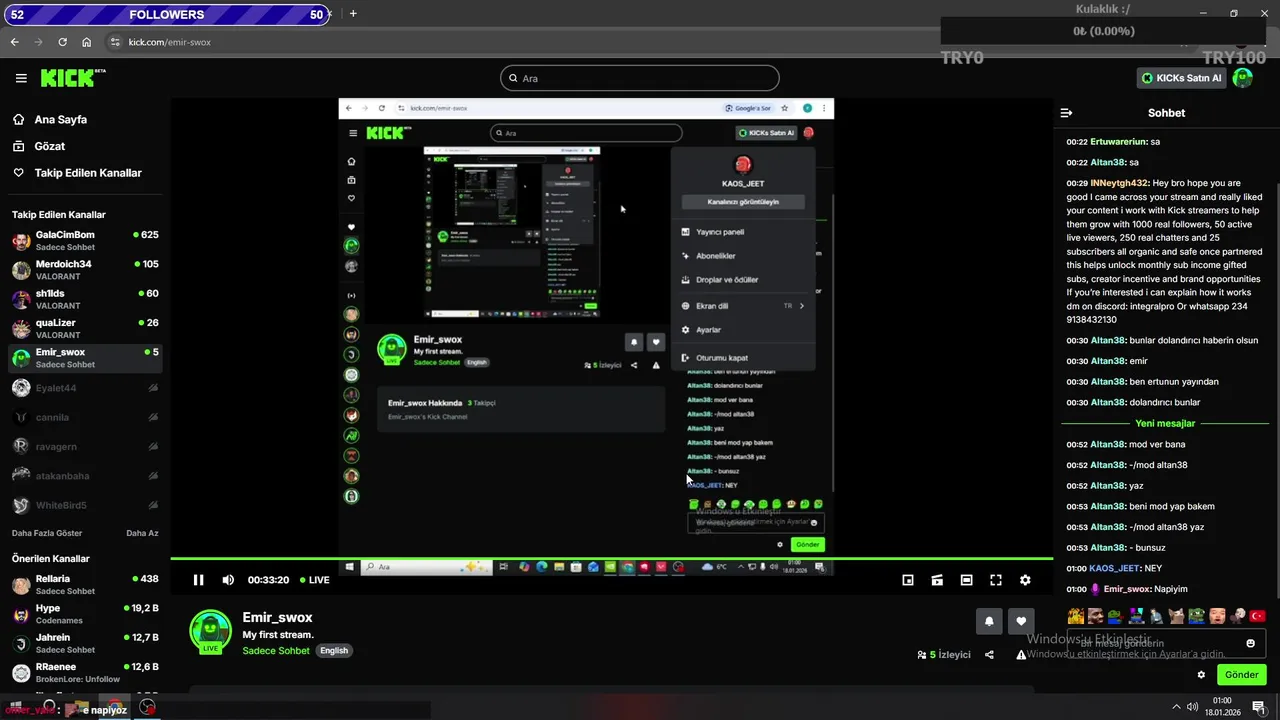The width and height of the screenshot is (1280, 720).
Task: Open the Merdoich34 channel
Action: point(85,270)
